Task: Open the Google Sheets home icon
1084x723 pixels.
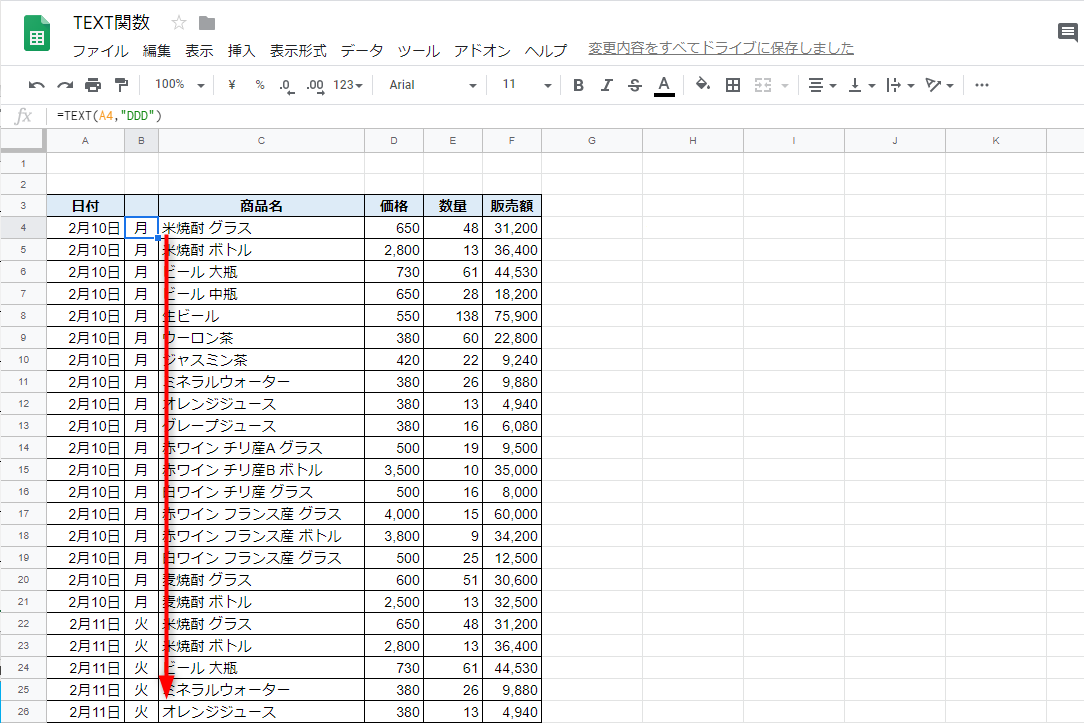Action: click(37, 33)
